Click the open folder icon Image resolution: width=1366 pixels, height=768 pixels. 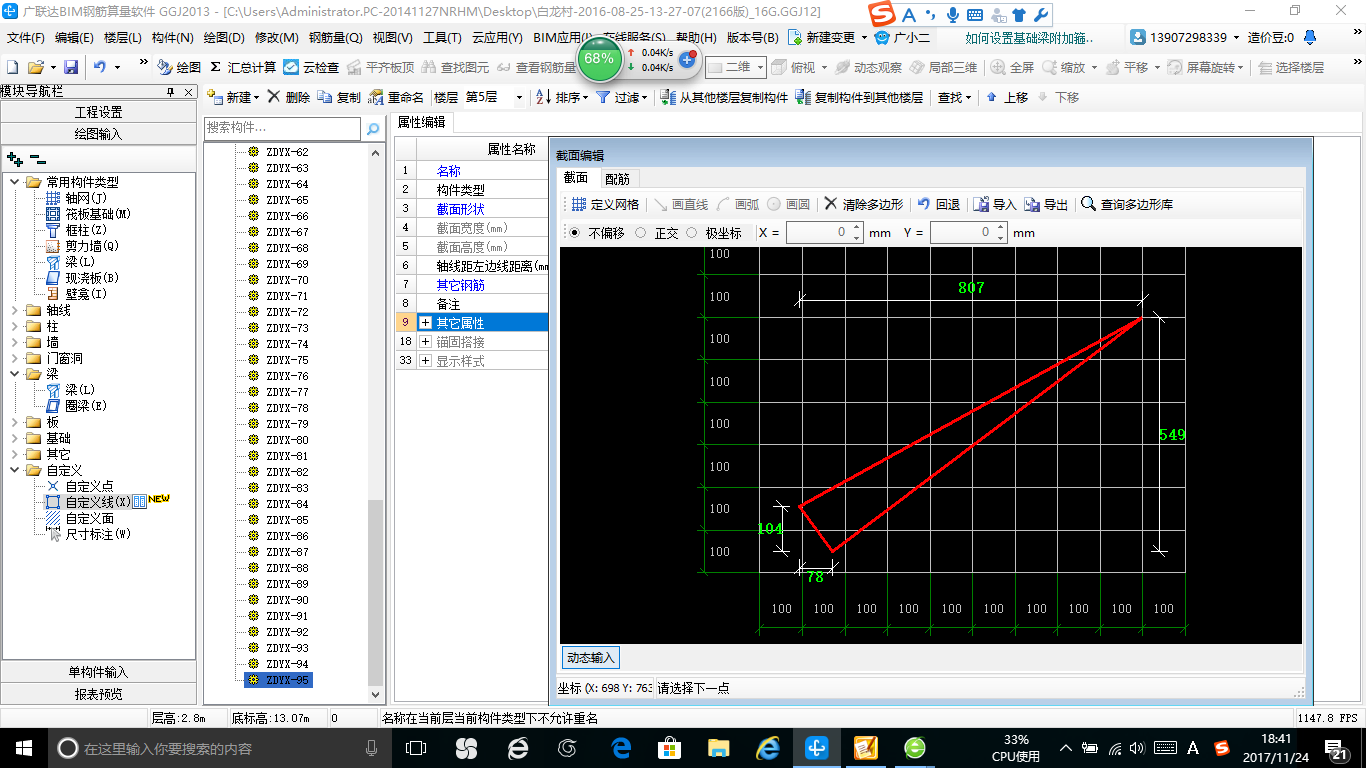[35, 67]
